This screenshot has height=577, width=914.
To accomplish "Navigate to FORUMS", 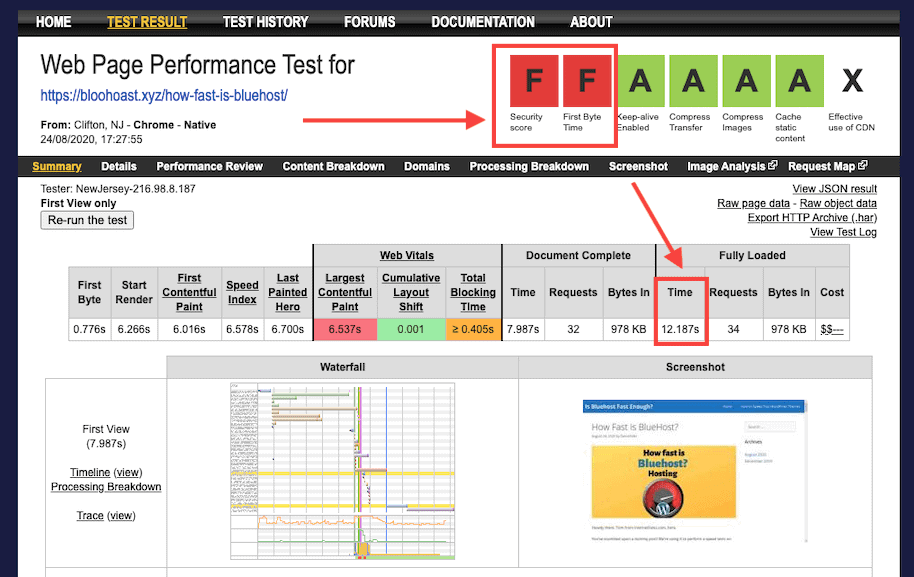I will tap(370, 22).
